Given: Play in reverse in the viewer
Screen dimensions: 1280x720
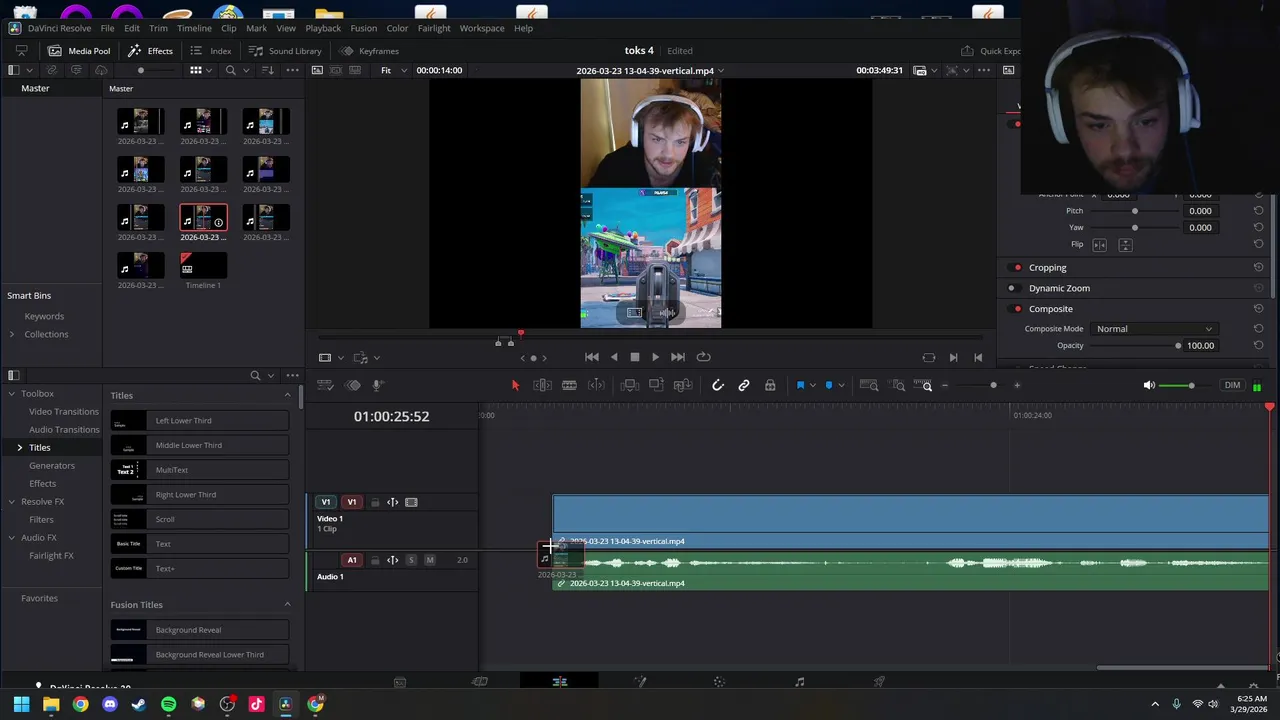Looking at the screenshot, I should coord(614,357).
